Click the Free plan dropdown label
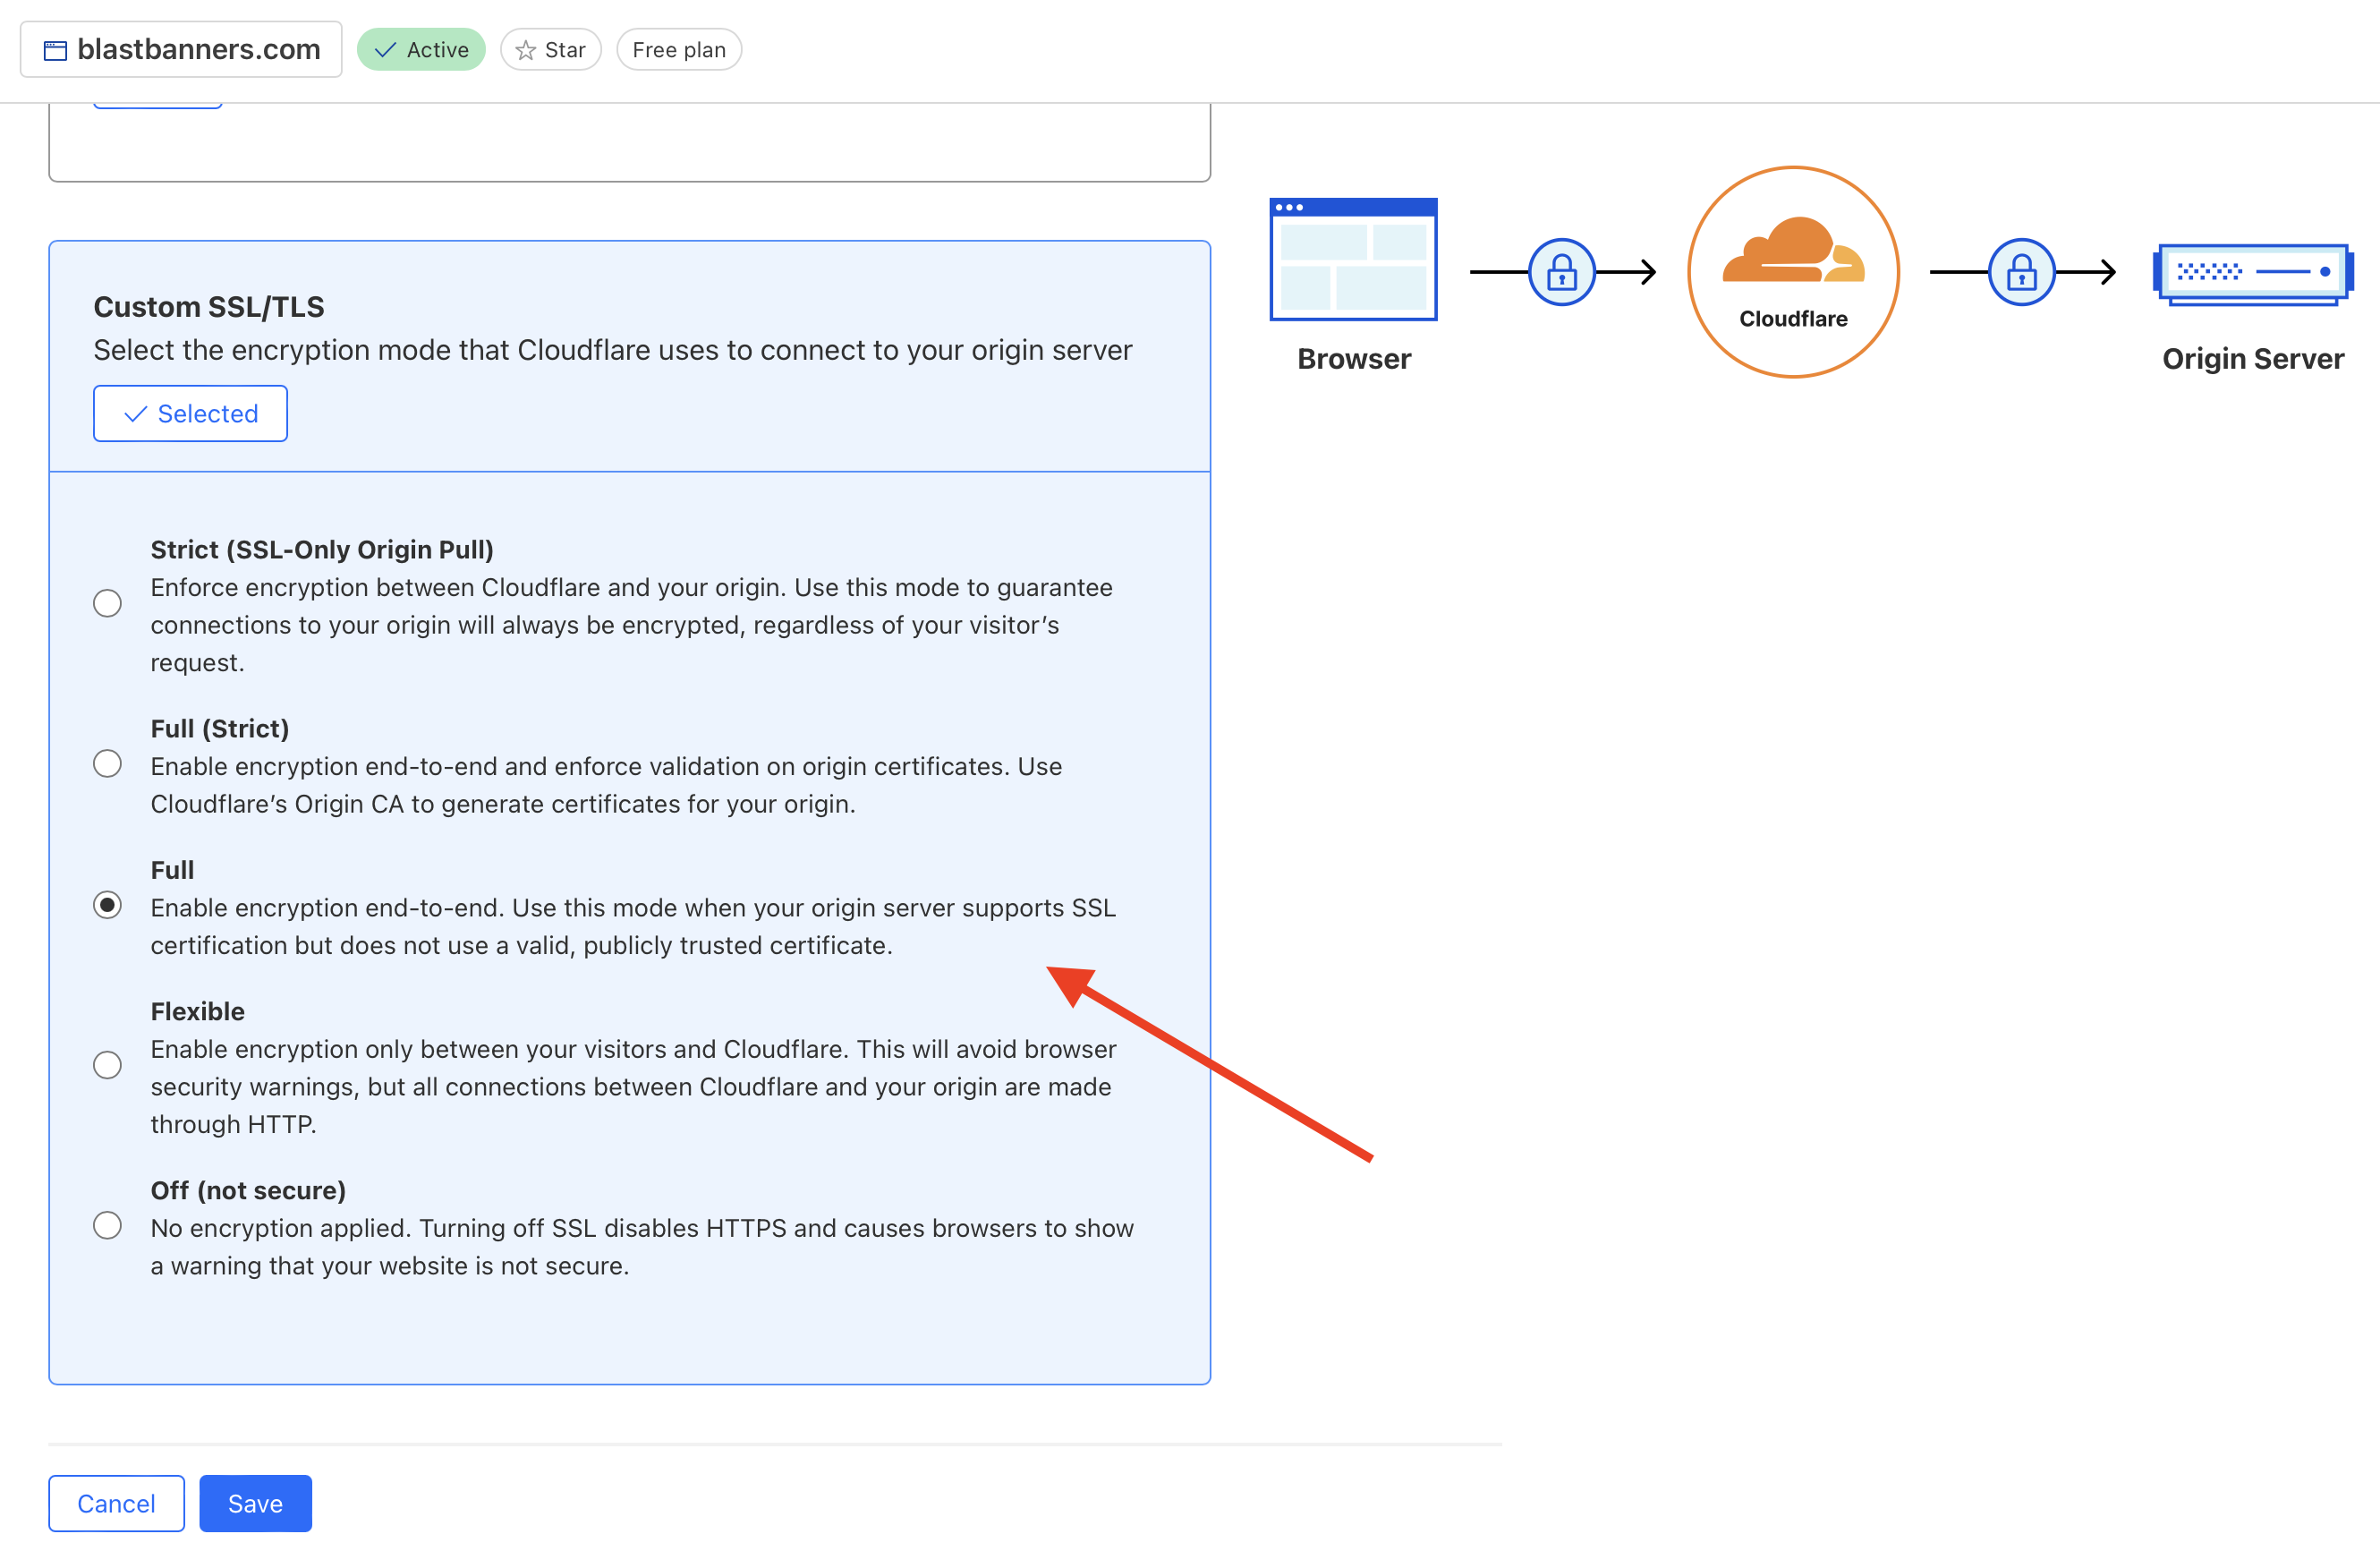This screenshot has width=2380, height=1568. 682,49
